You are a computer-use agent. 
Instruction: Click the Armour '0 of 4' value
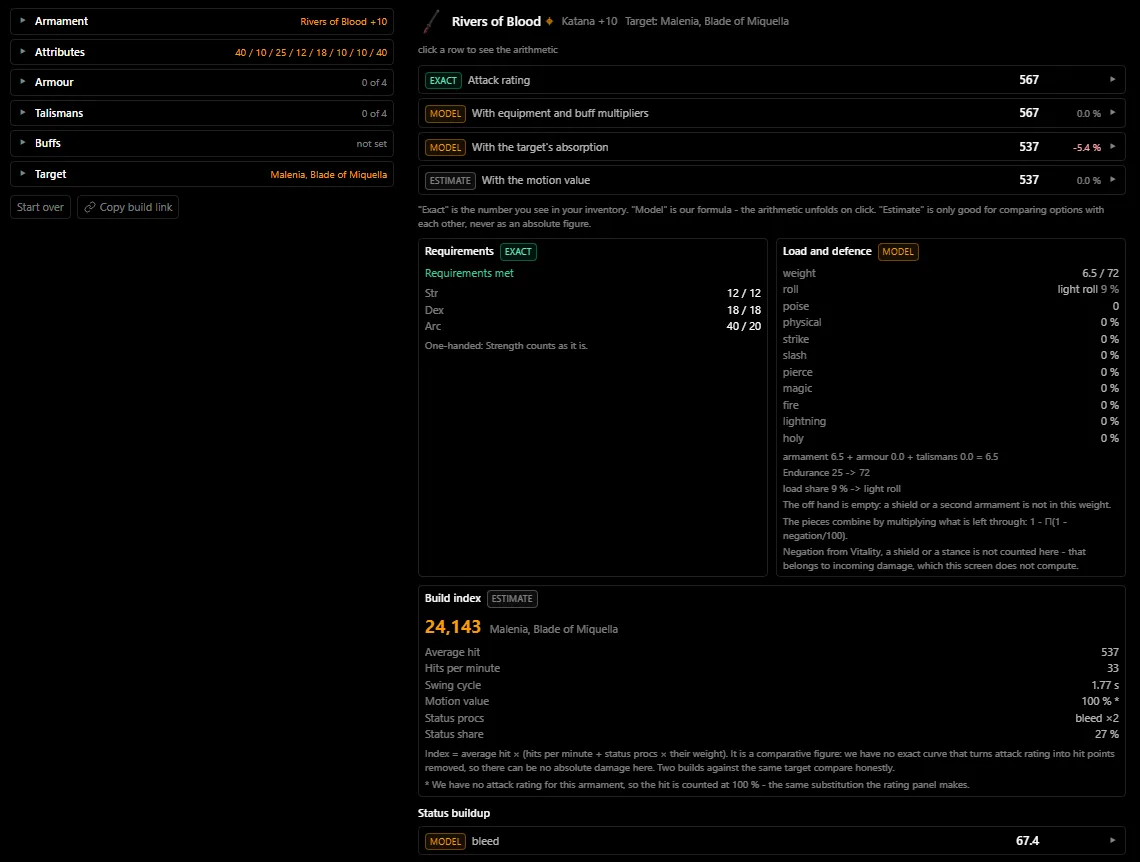click(x=374, y=83)
